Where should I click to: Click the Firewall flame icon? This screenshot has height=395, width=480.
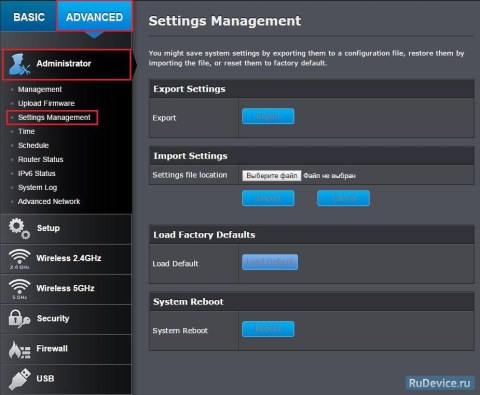point(19,349)
